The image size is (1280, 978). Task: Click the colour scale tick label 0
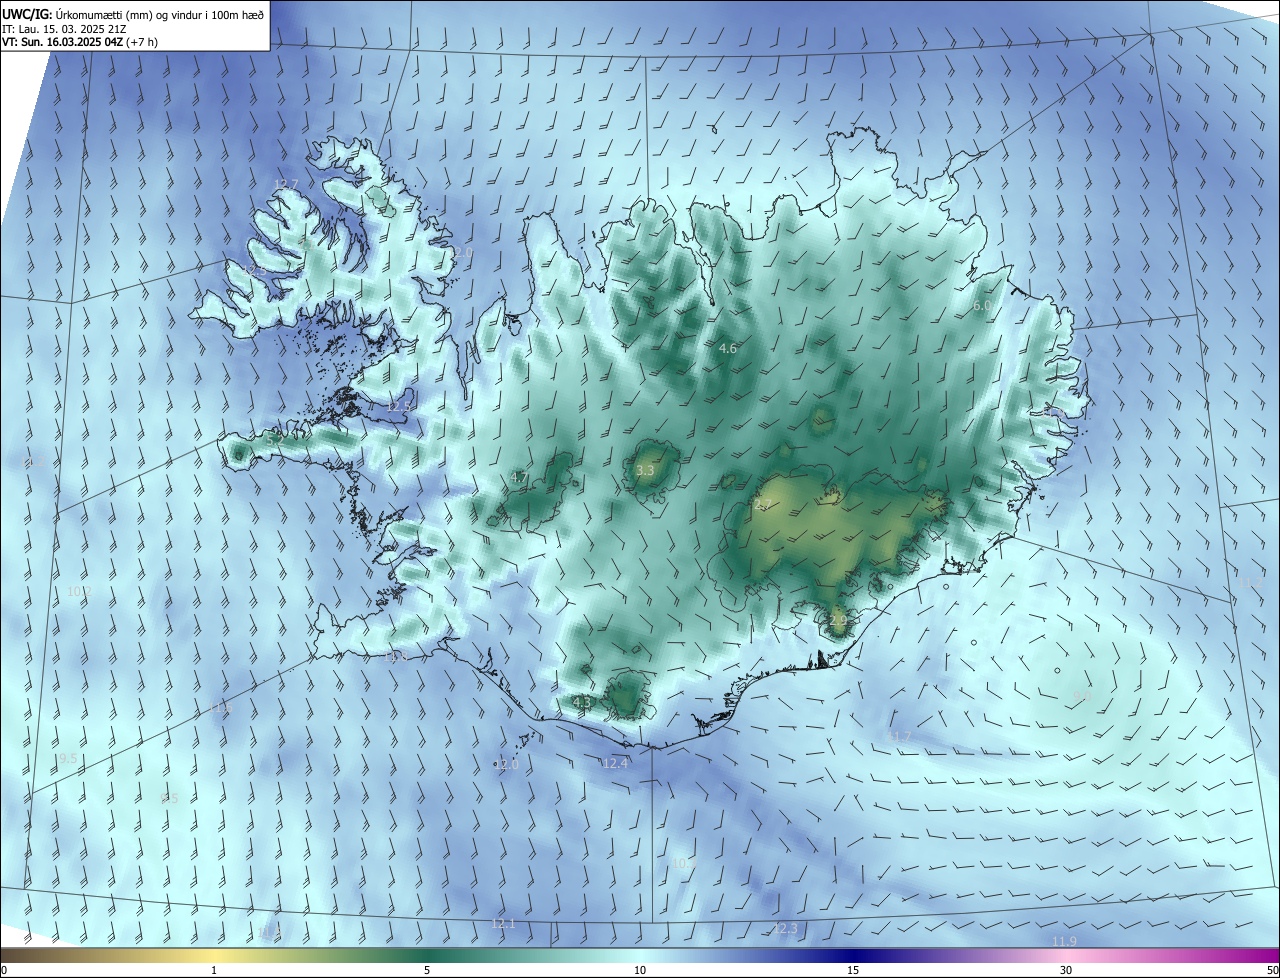pyautogui.click(x=4, y=970)
